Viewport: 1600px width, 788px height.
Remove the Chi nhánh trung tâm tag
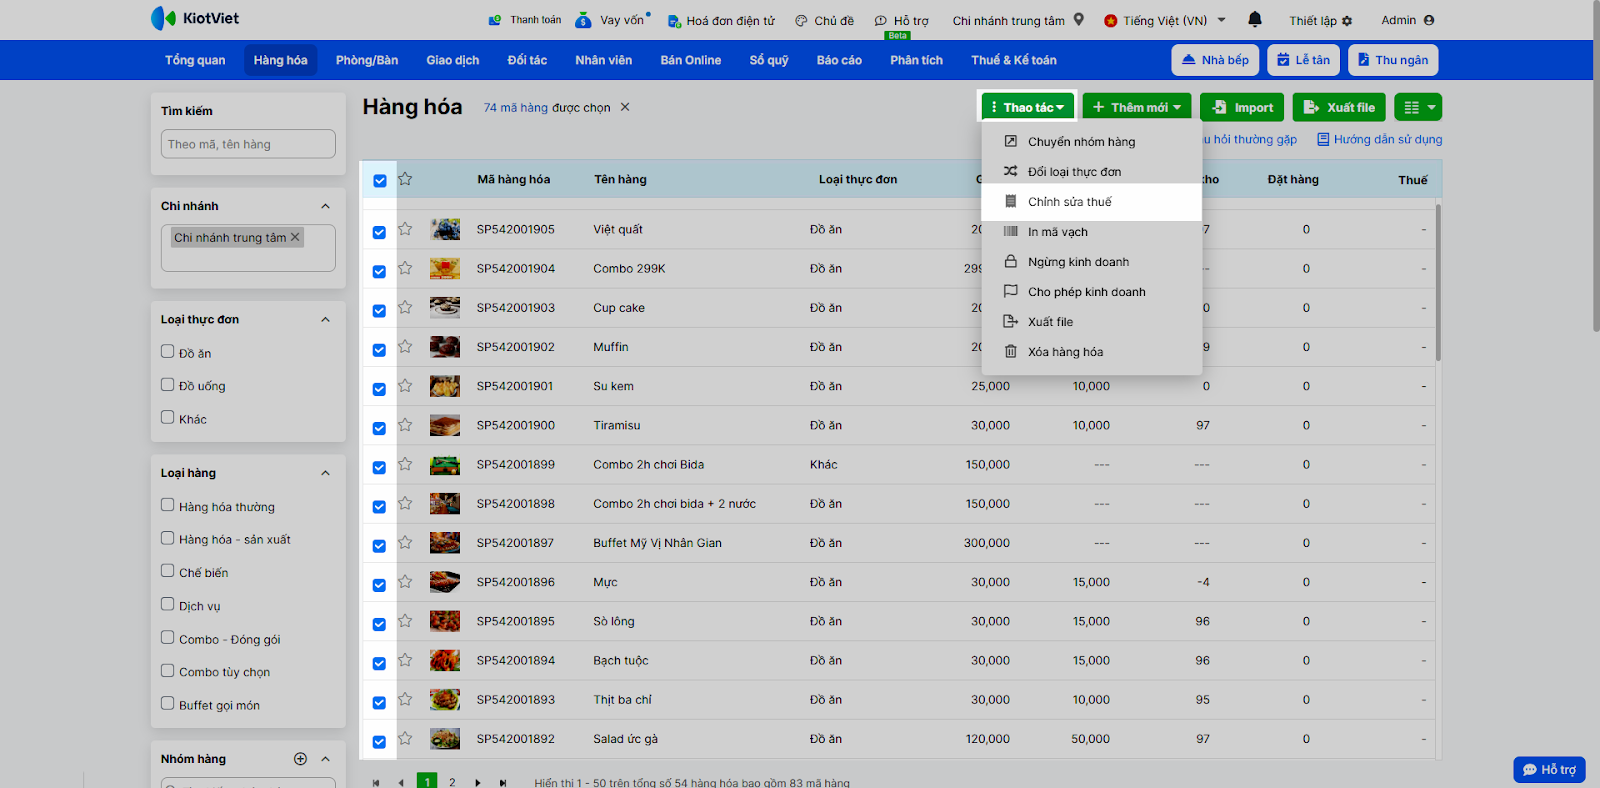[x=295, y=237]
